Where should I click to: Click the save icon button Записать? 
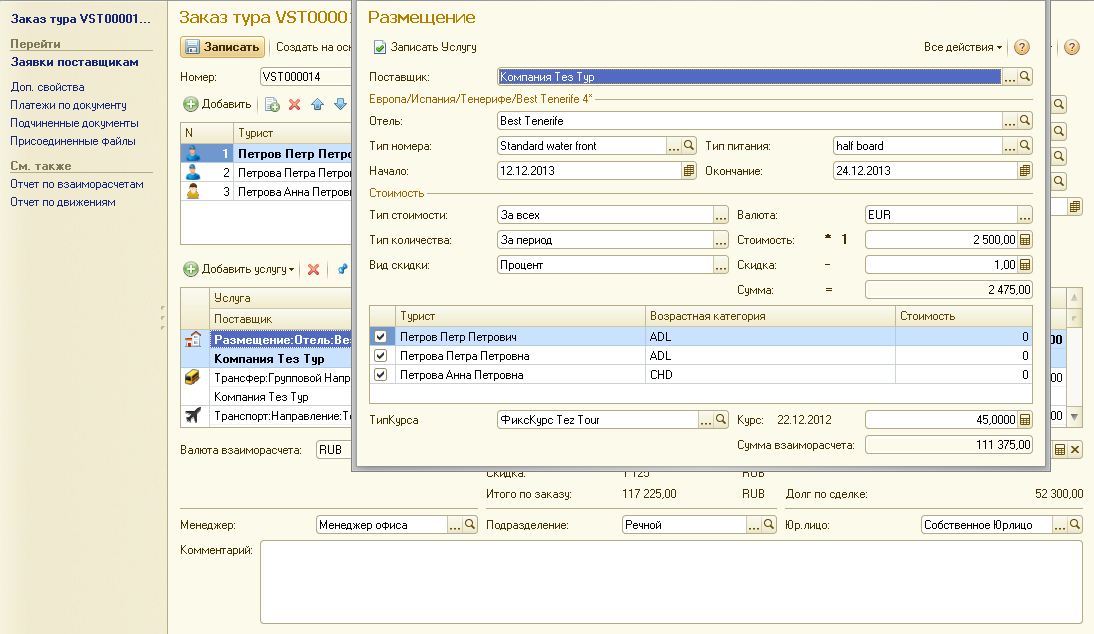(x=223, y=47)
